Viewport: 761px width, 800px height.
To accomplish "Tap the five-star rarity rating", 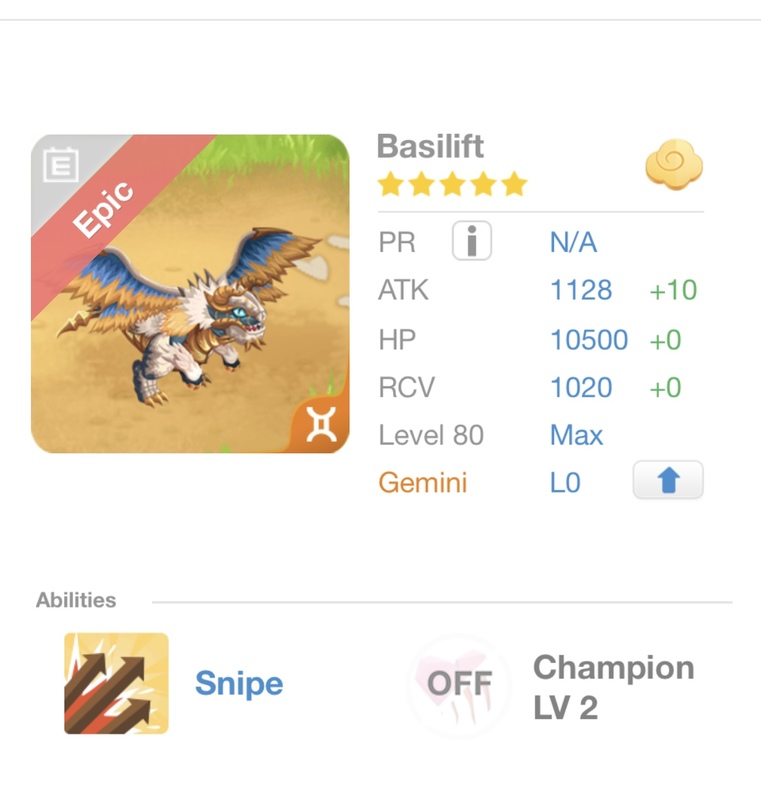I will pos(452,185).
